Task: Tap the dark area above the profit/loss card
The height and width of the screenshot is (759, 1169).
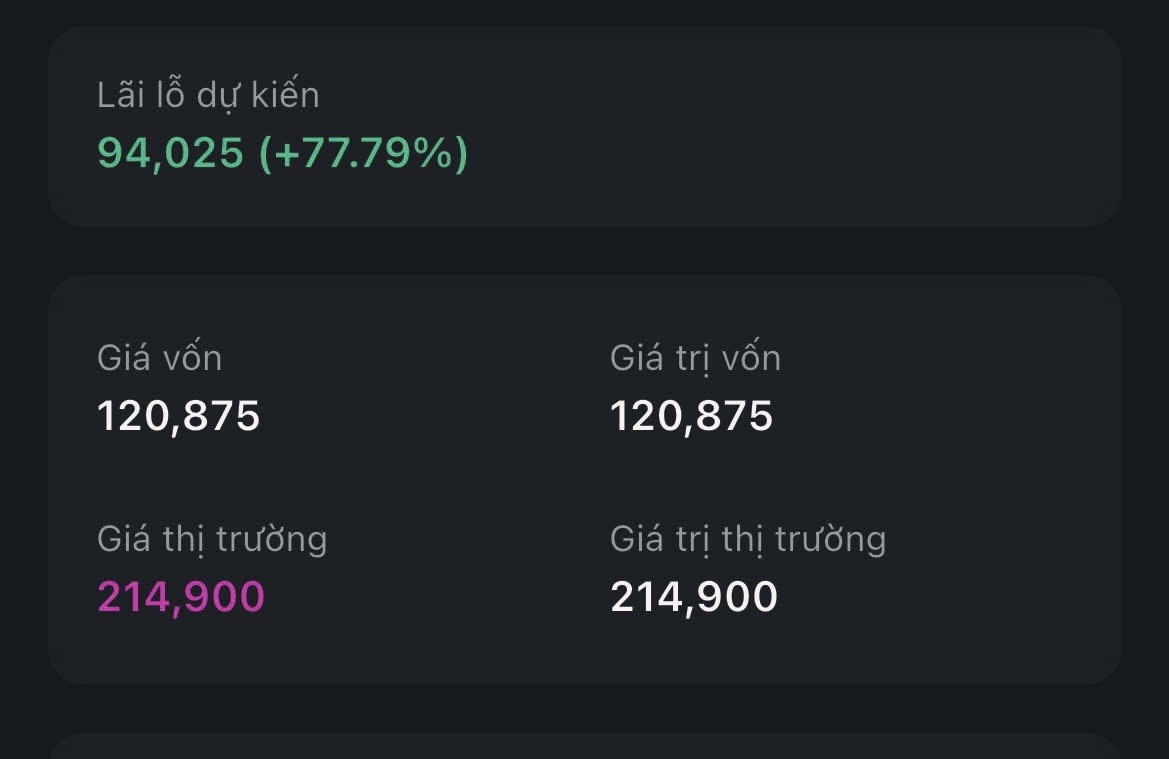Action: [x=584, y=12]
